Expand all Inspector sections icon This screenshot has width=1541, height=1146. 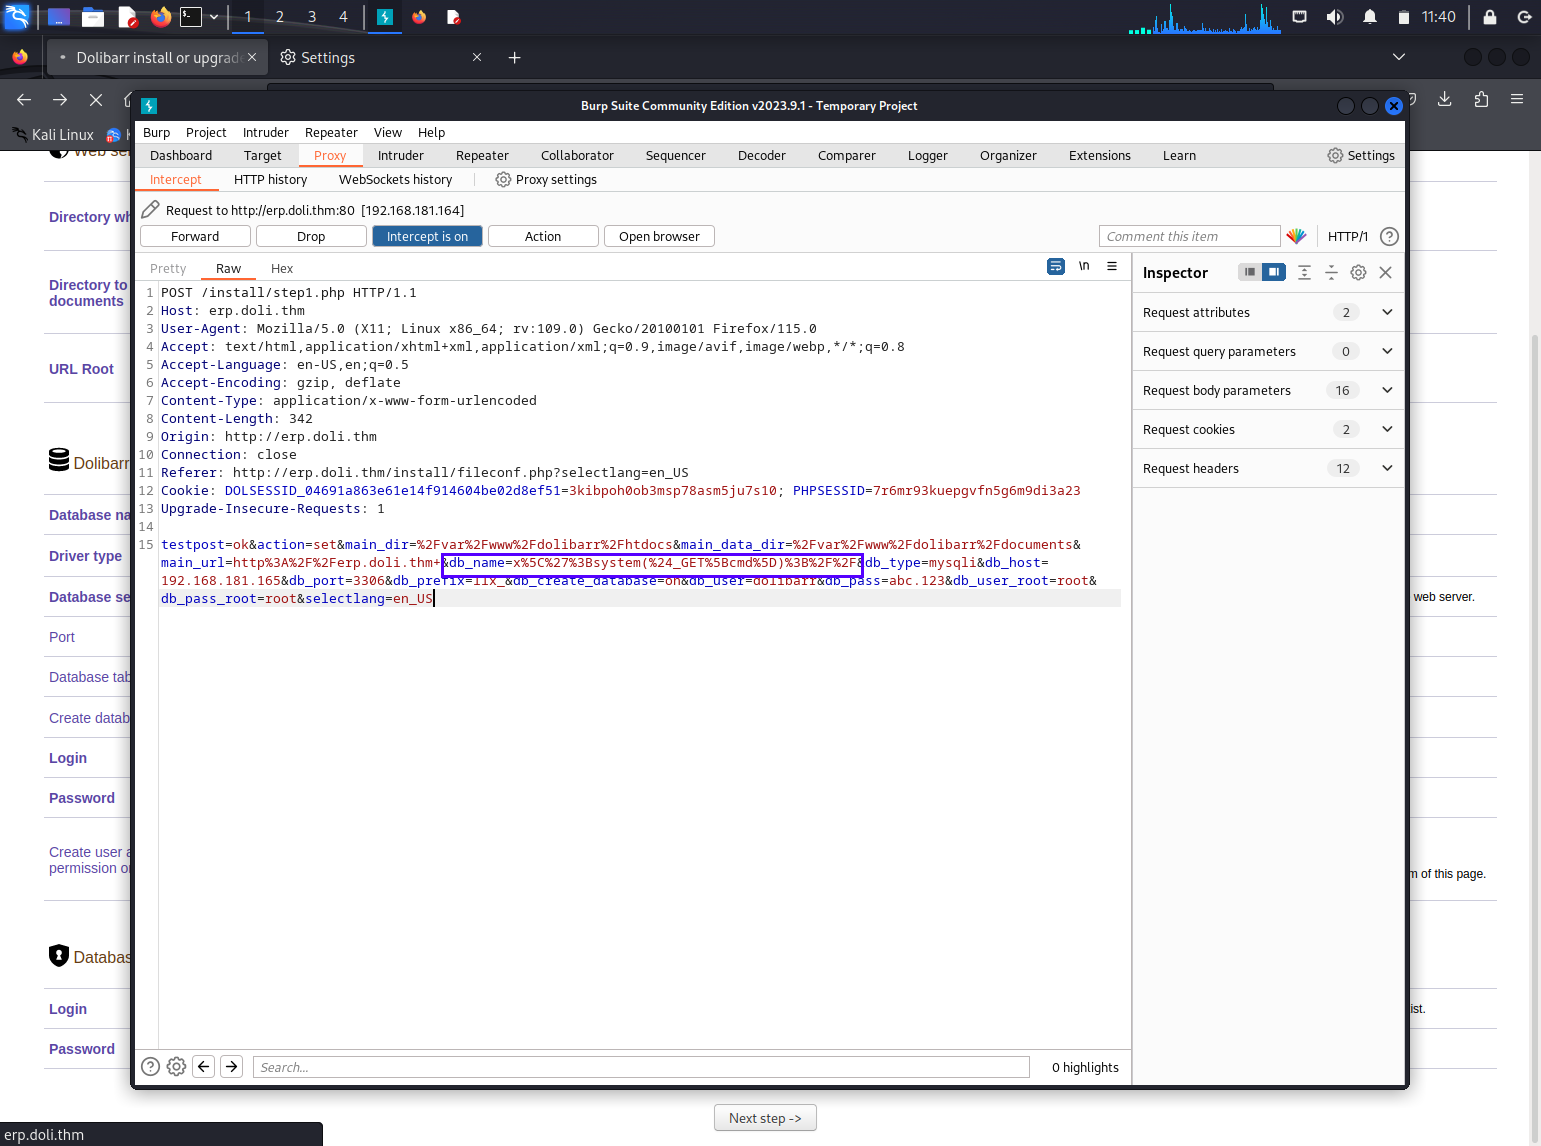(1304, 272)
